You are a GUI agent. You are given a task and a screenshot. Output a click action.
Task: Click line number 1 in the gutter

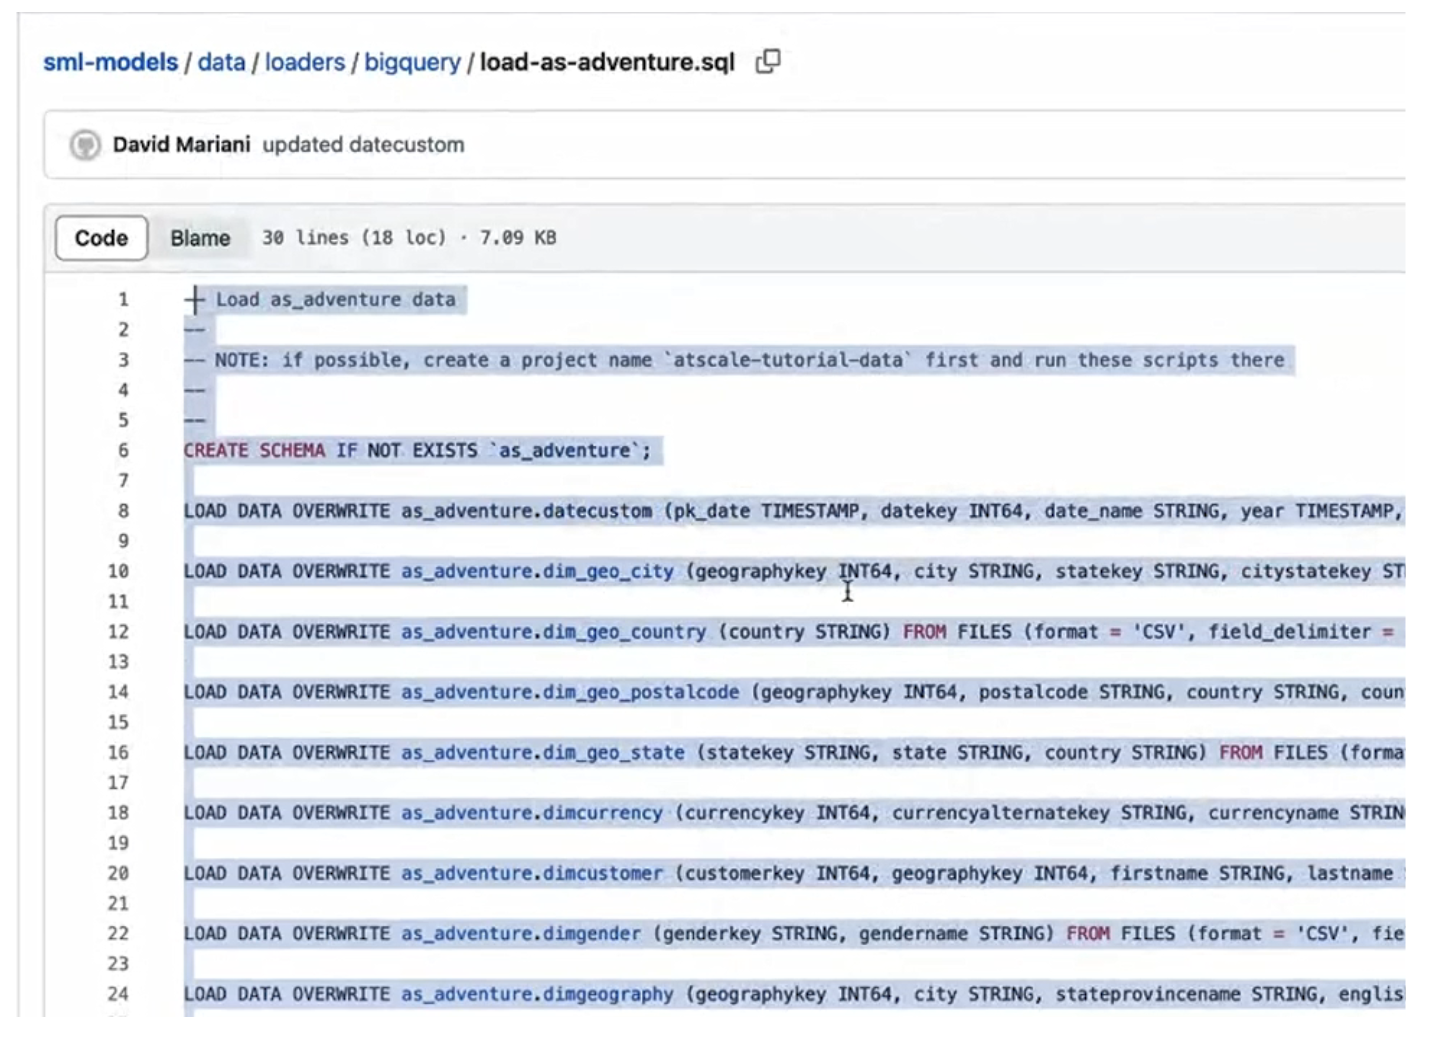click(122, 299)
